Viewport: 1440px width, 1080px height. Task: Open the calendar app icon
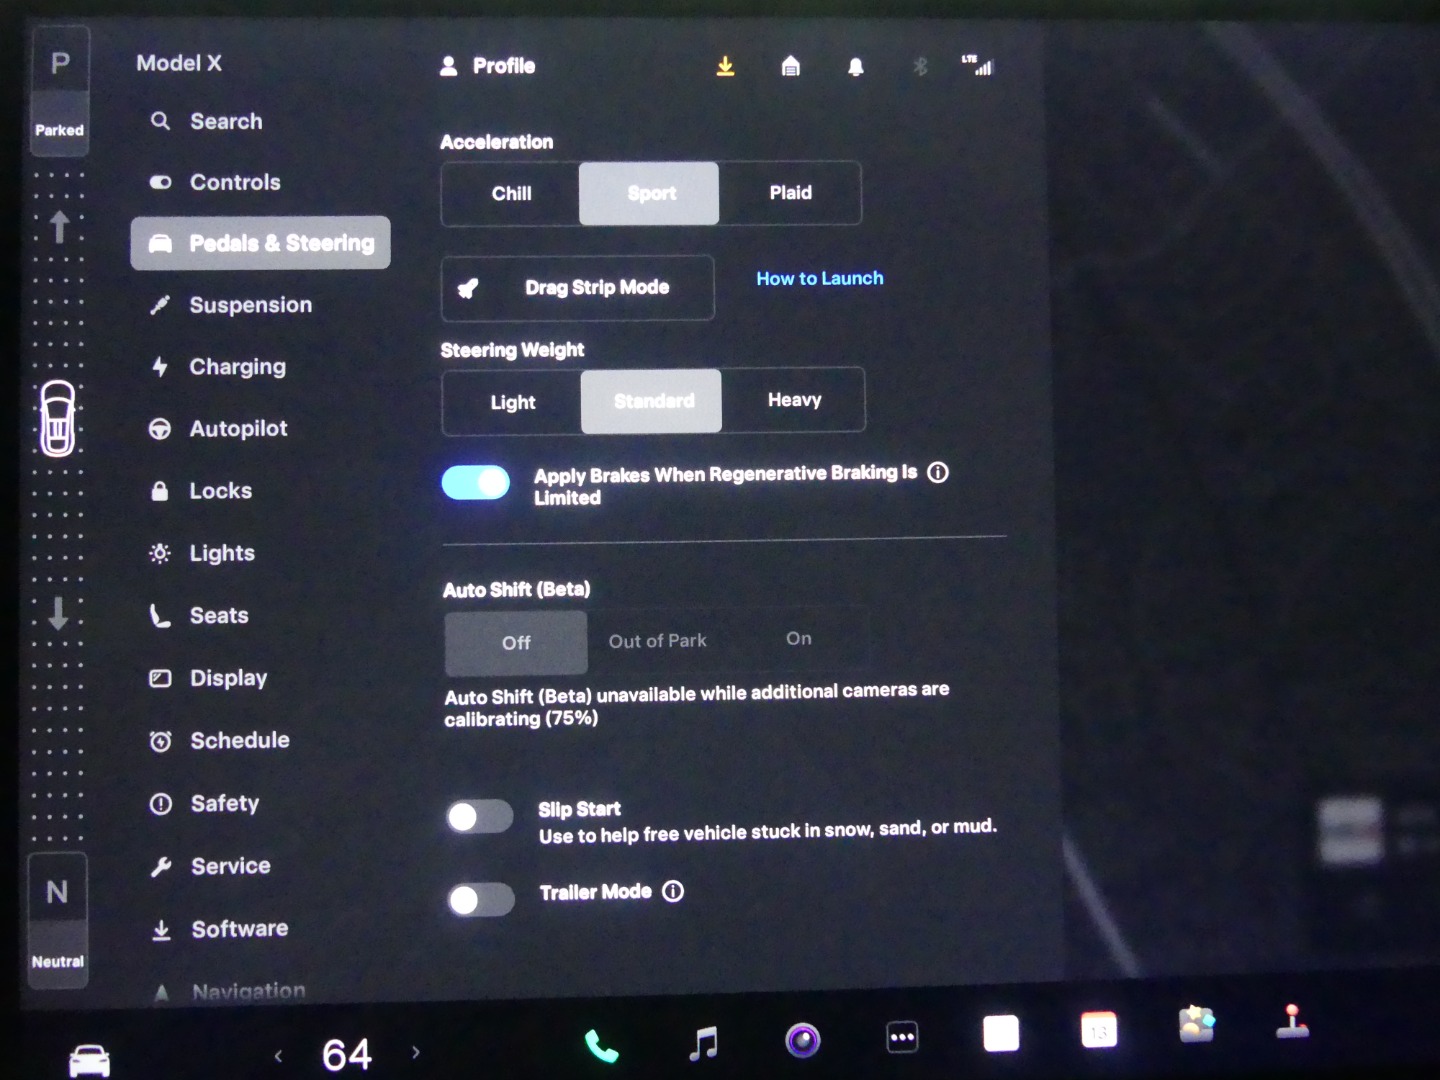(1098, 1030)
